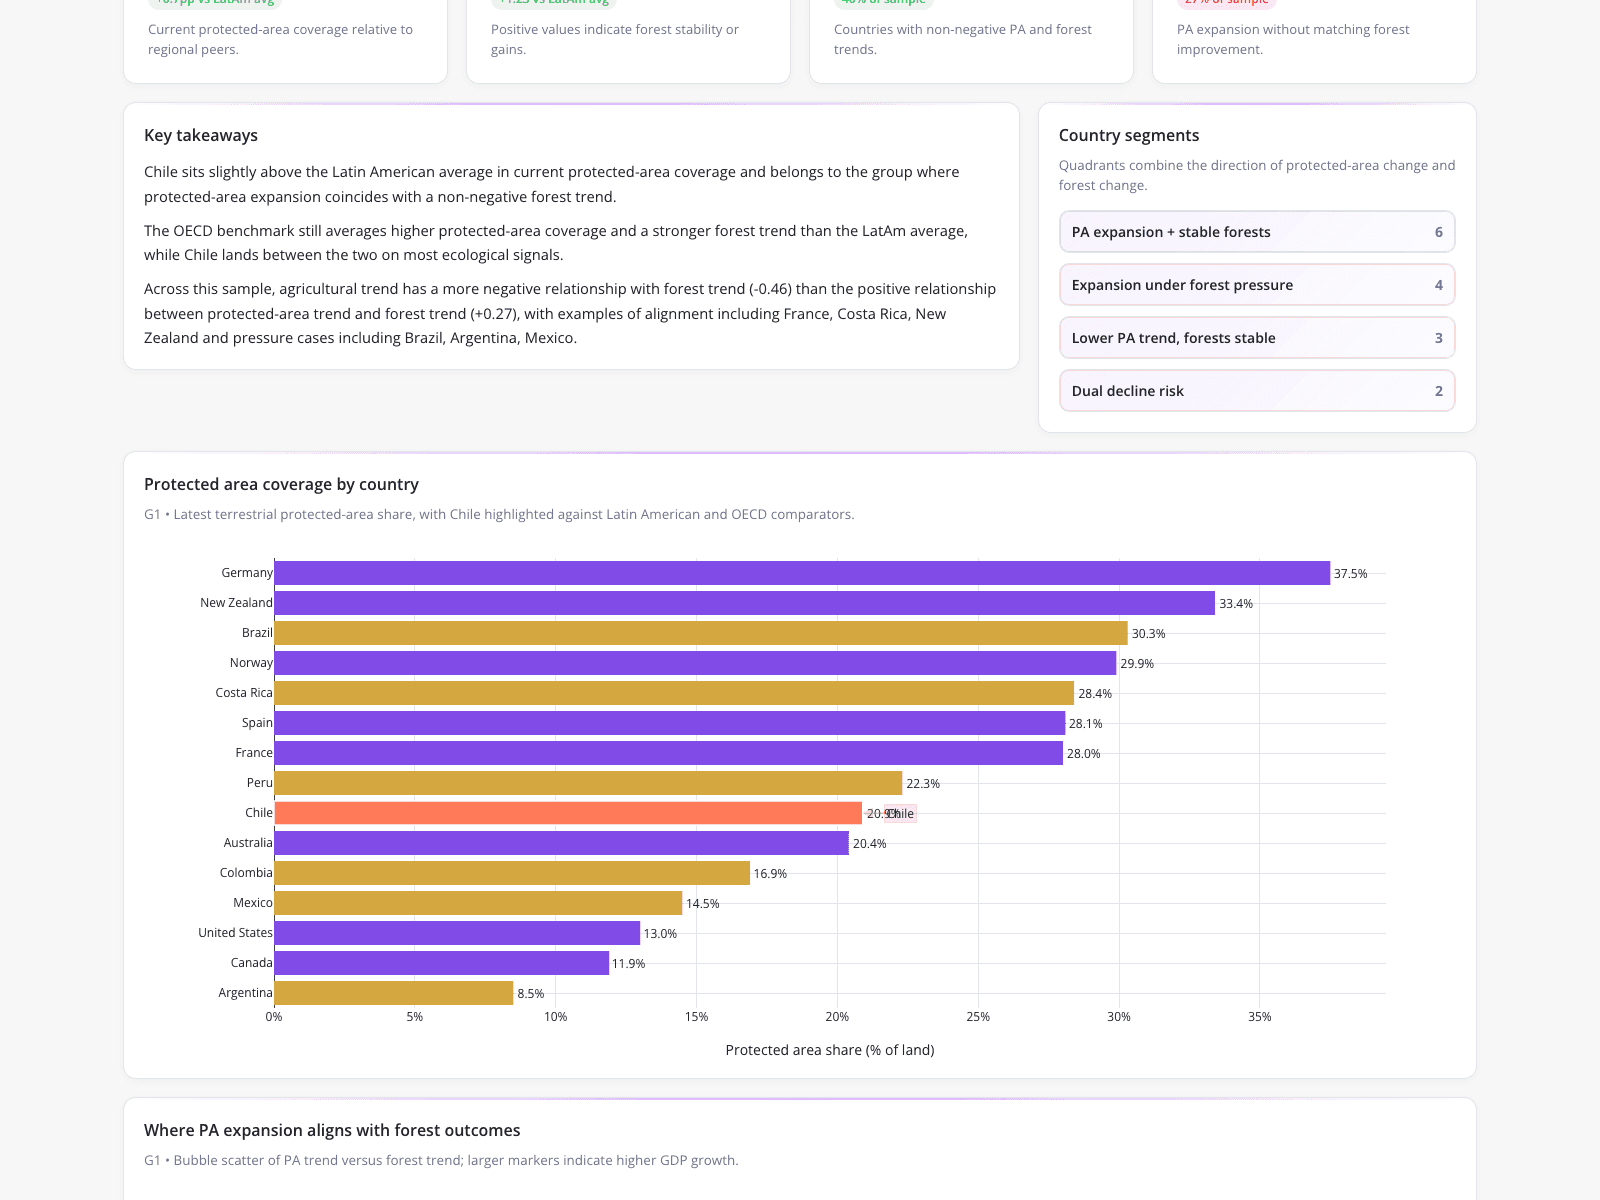The image size is (1600, 1200).
Task: Click the 29.9% value label
Action: [1137, 664]
